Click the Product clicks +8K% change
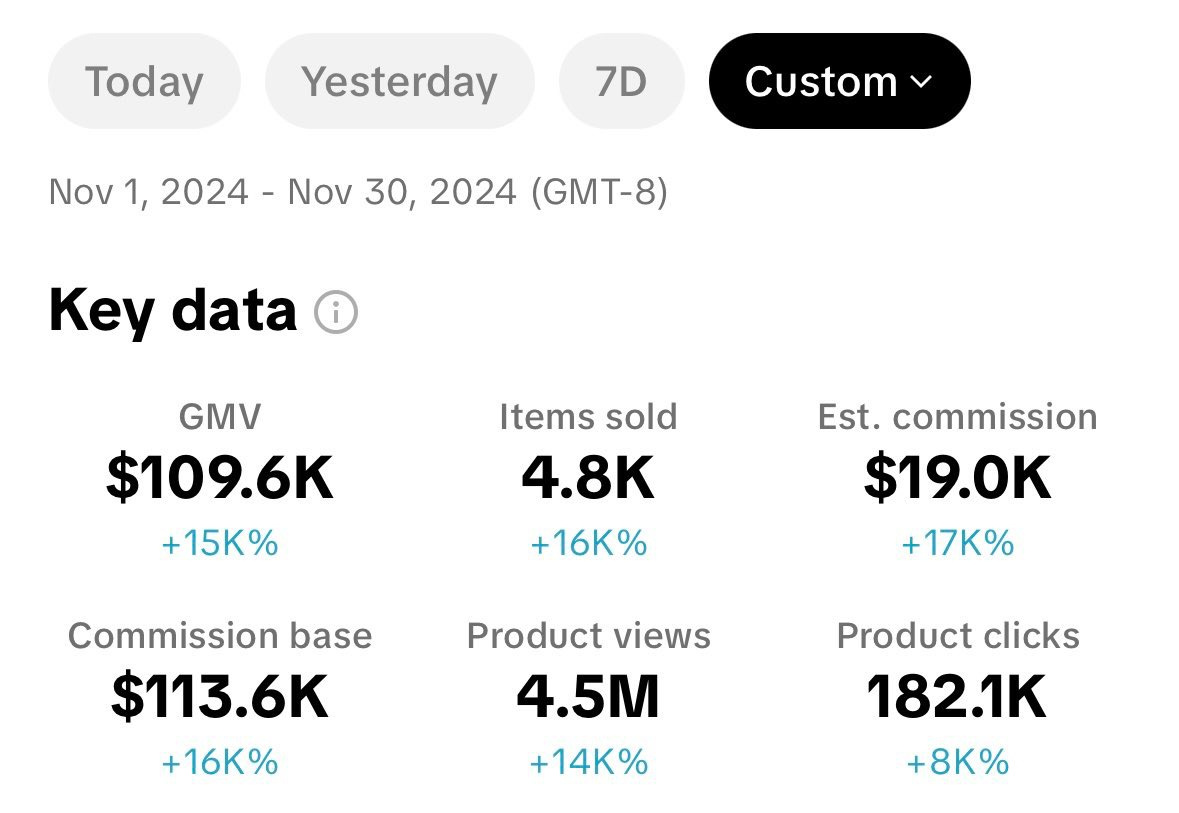Screen dimensions: 1179x813 coord(957,763)
